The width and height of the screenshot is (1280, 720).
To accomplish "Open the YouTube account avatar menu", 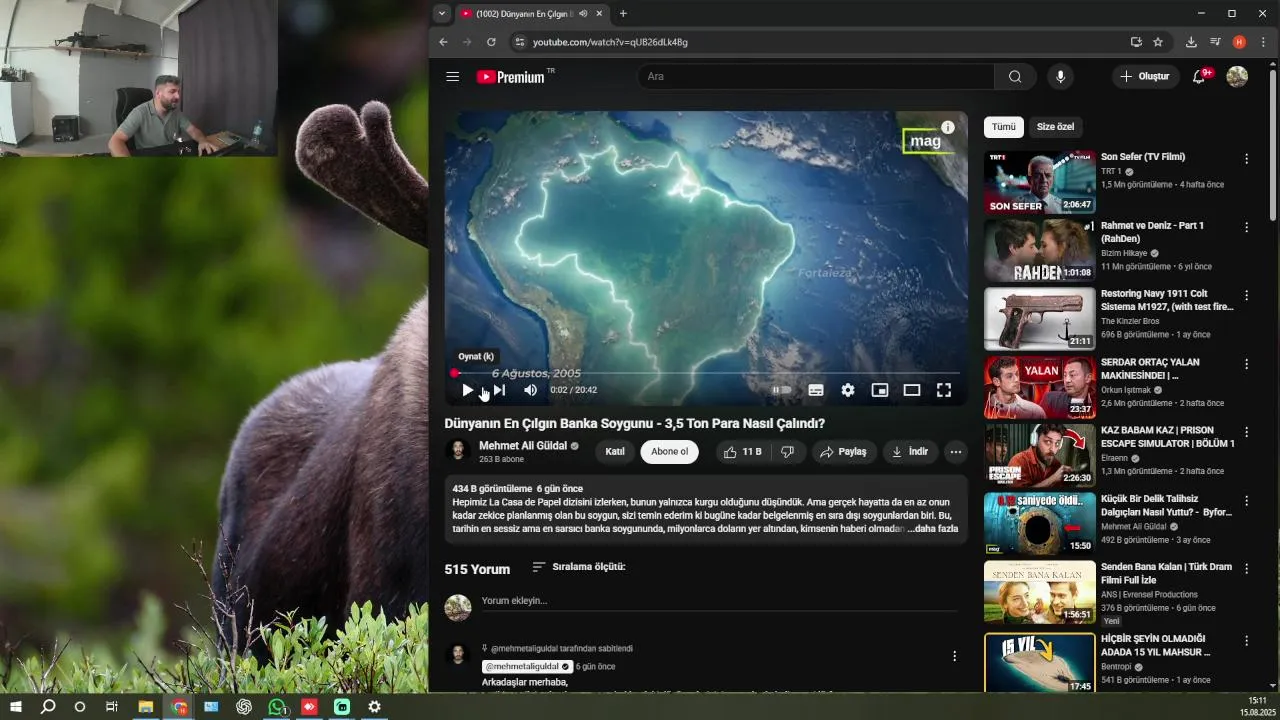I will click(x=1237, y=76).
